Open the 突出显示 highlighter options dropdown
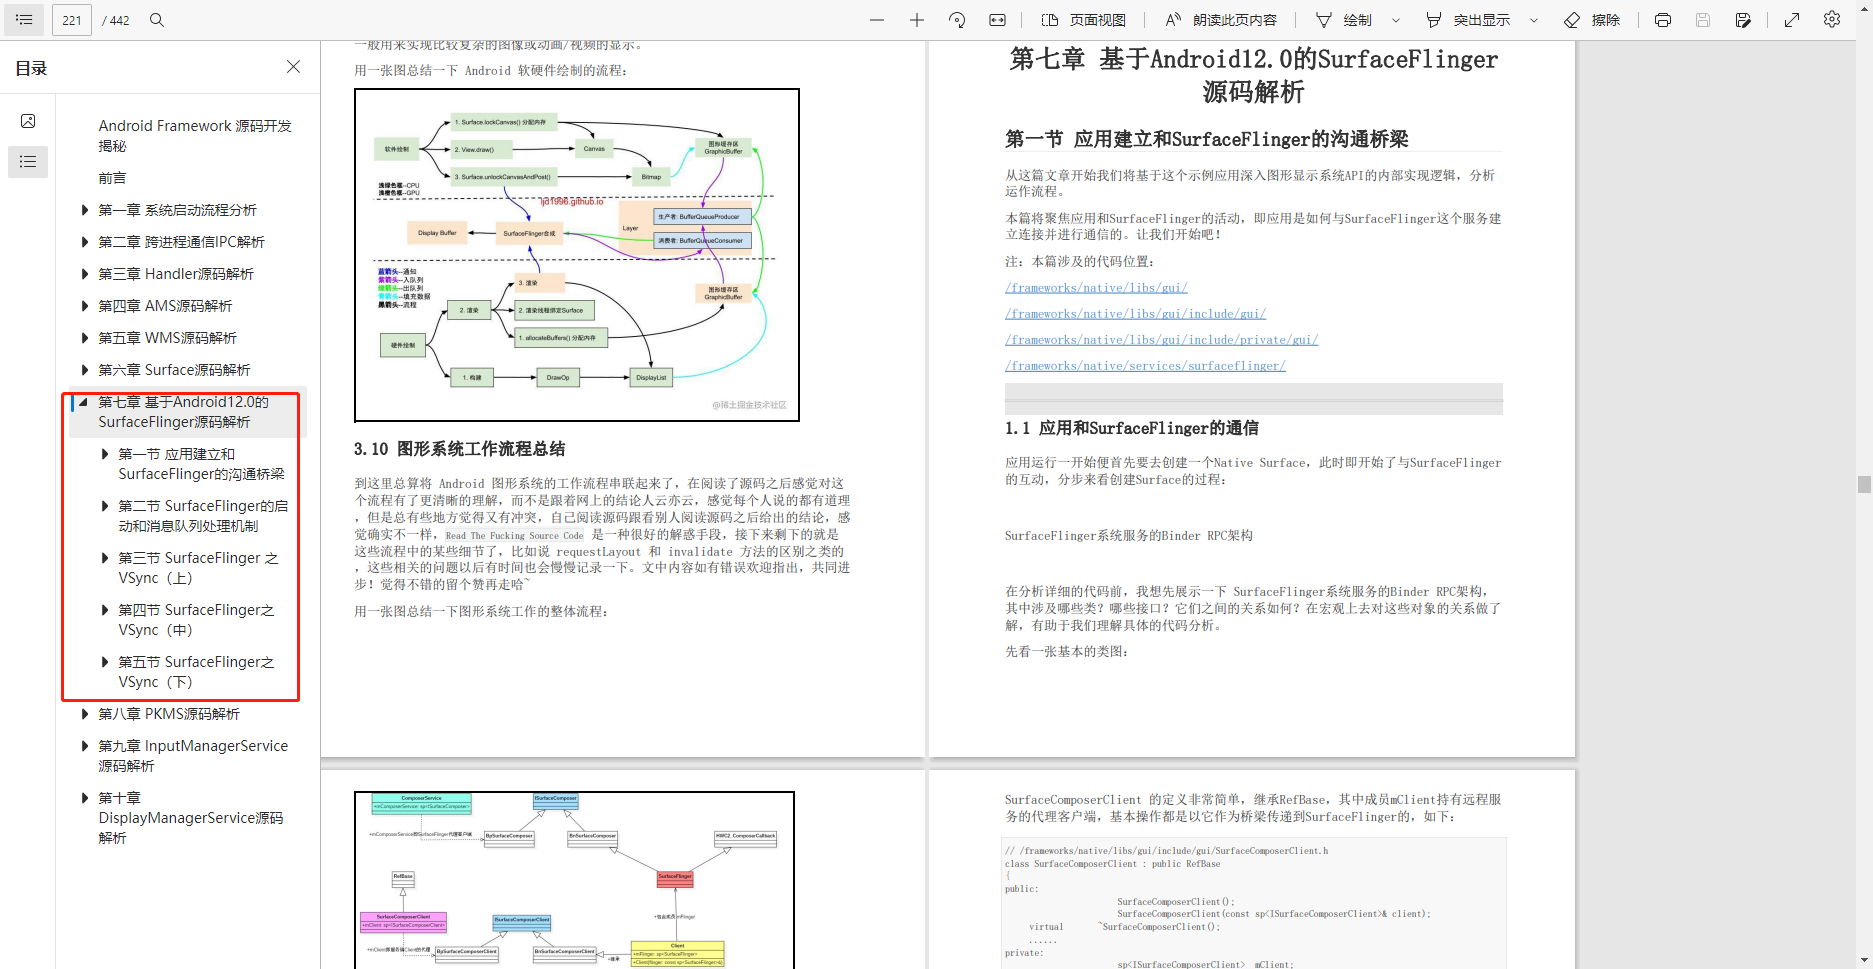Image resolution: width=1873 pixels, height=969 pixels. tap(1533, 19)
